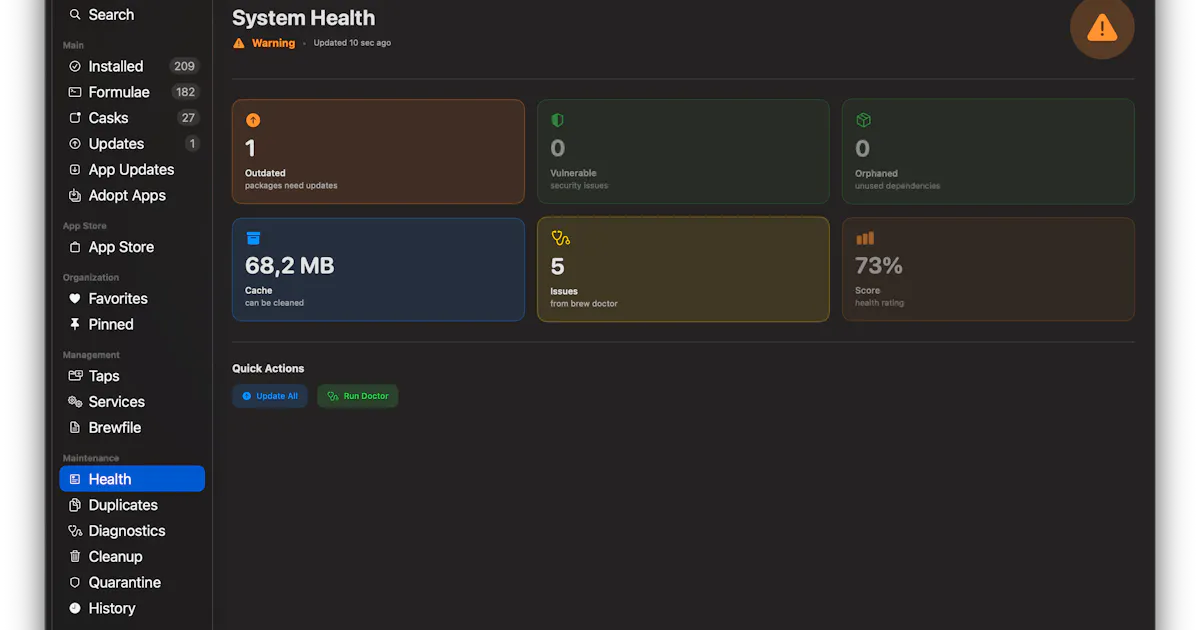Click the orange arrow icon on Outdated card
1200x630 pixels.
tap(253, 120)
